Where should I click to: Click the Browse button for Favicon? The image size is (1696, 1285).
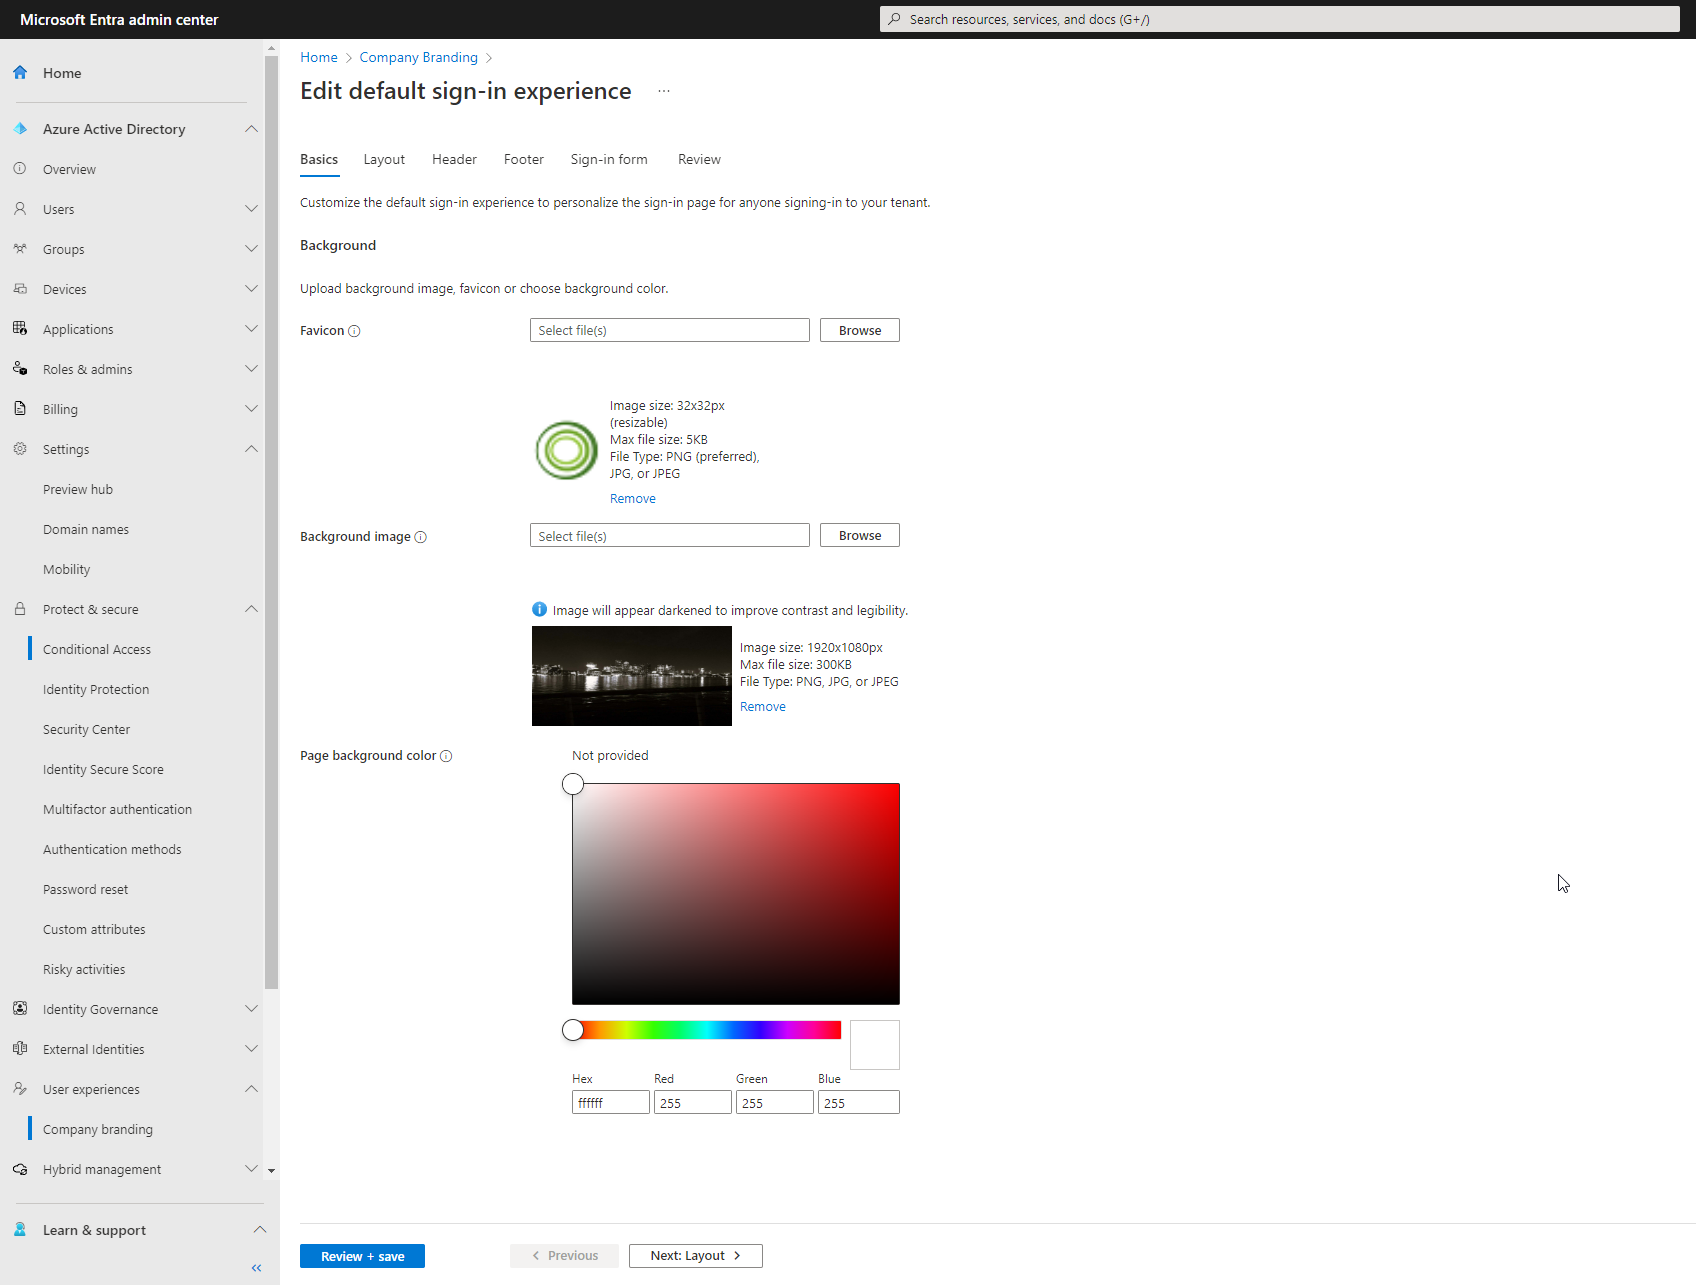pos(860,331)
